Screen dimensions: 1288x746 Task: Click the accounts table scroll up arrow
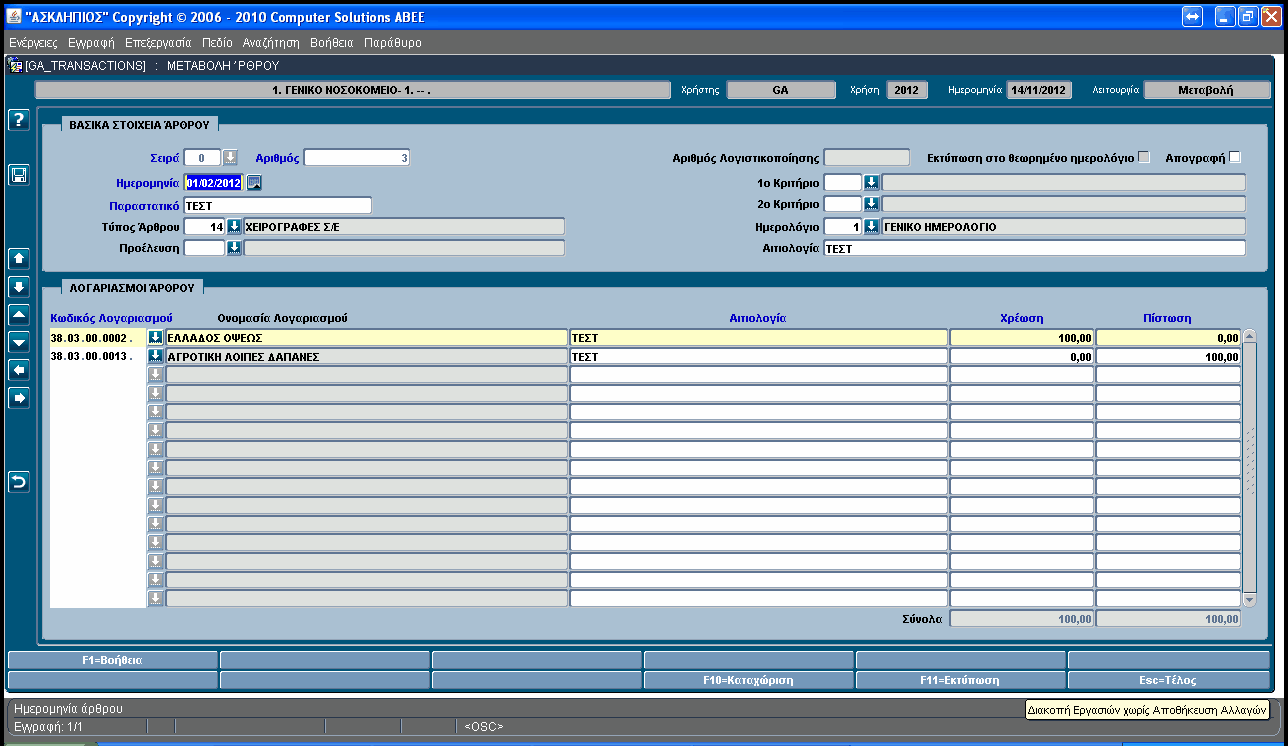pos(1249,337)
